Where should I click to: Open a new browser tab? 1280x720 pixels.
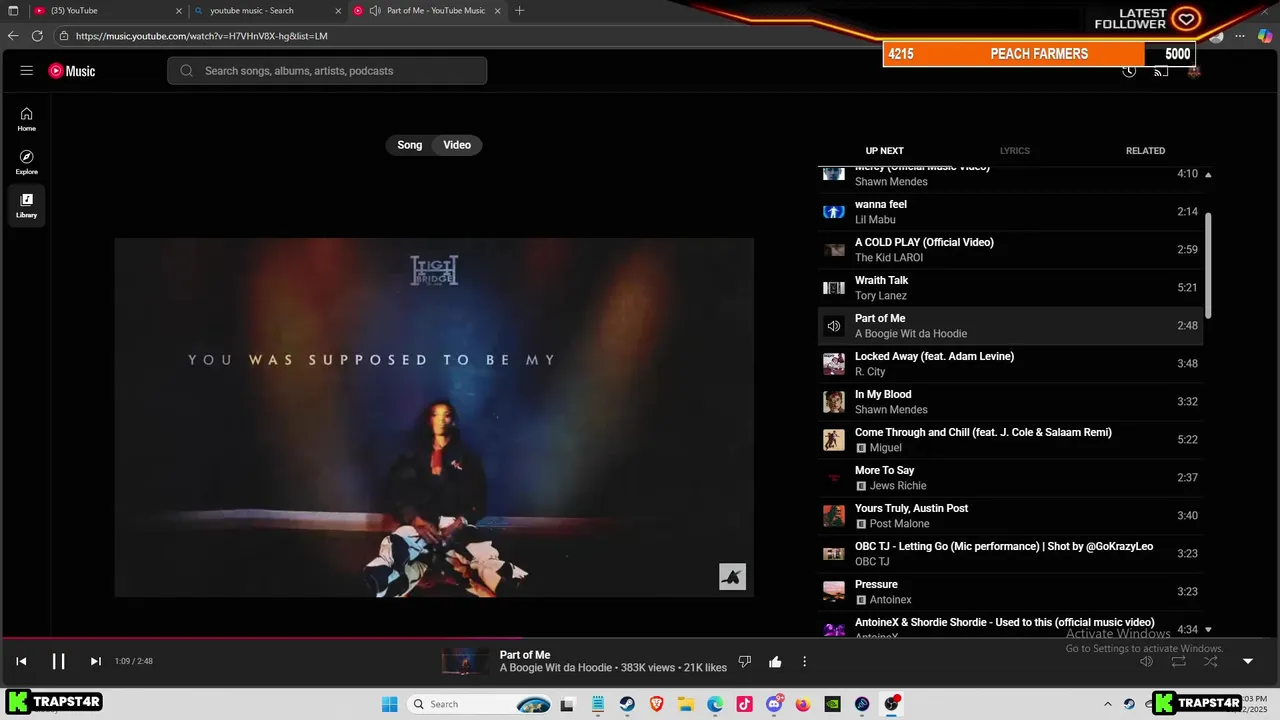tap(519, 11)
